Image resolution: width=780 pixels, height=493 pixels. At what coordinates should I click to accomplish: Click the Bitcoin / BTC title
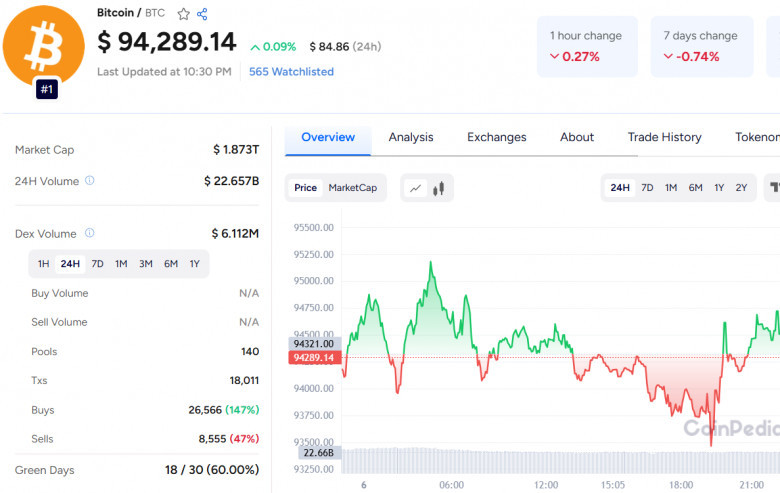[x=131, y=13]
